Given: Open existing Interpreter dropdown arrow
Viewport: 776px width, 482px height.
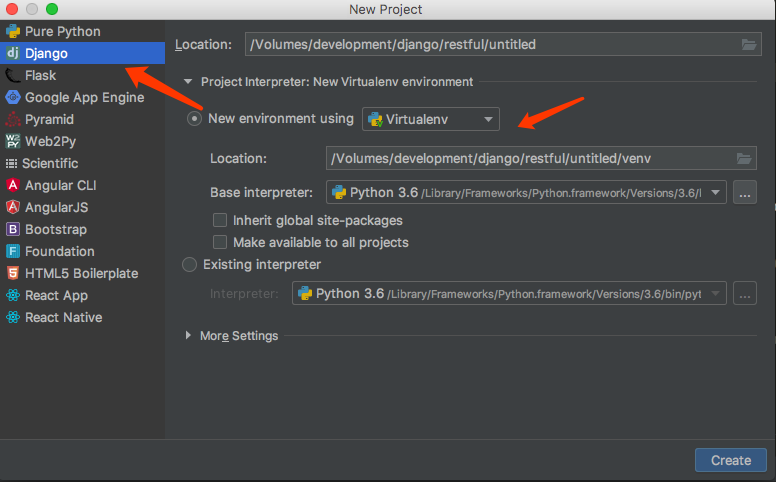Looking at the screenshot, I should (x=716, y=293).
